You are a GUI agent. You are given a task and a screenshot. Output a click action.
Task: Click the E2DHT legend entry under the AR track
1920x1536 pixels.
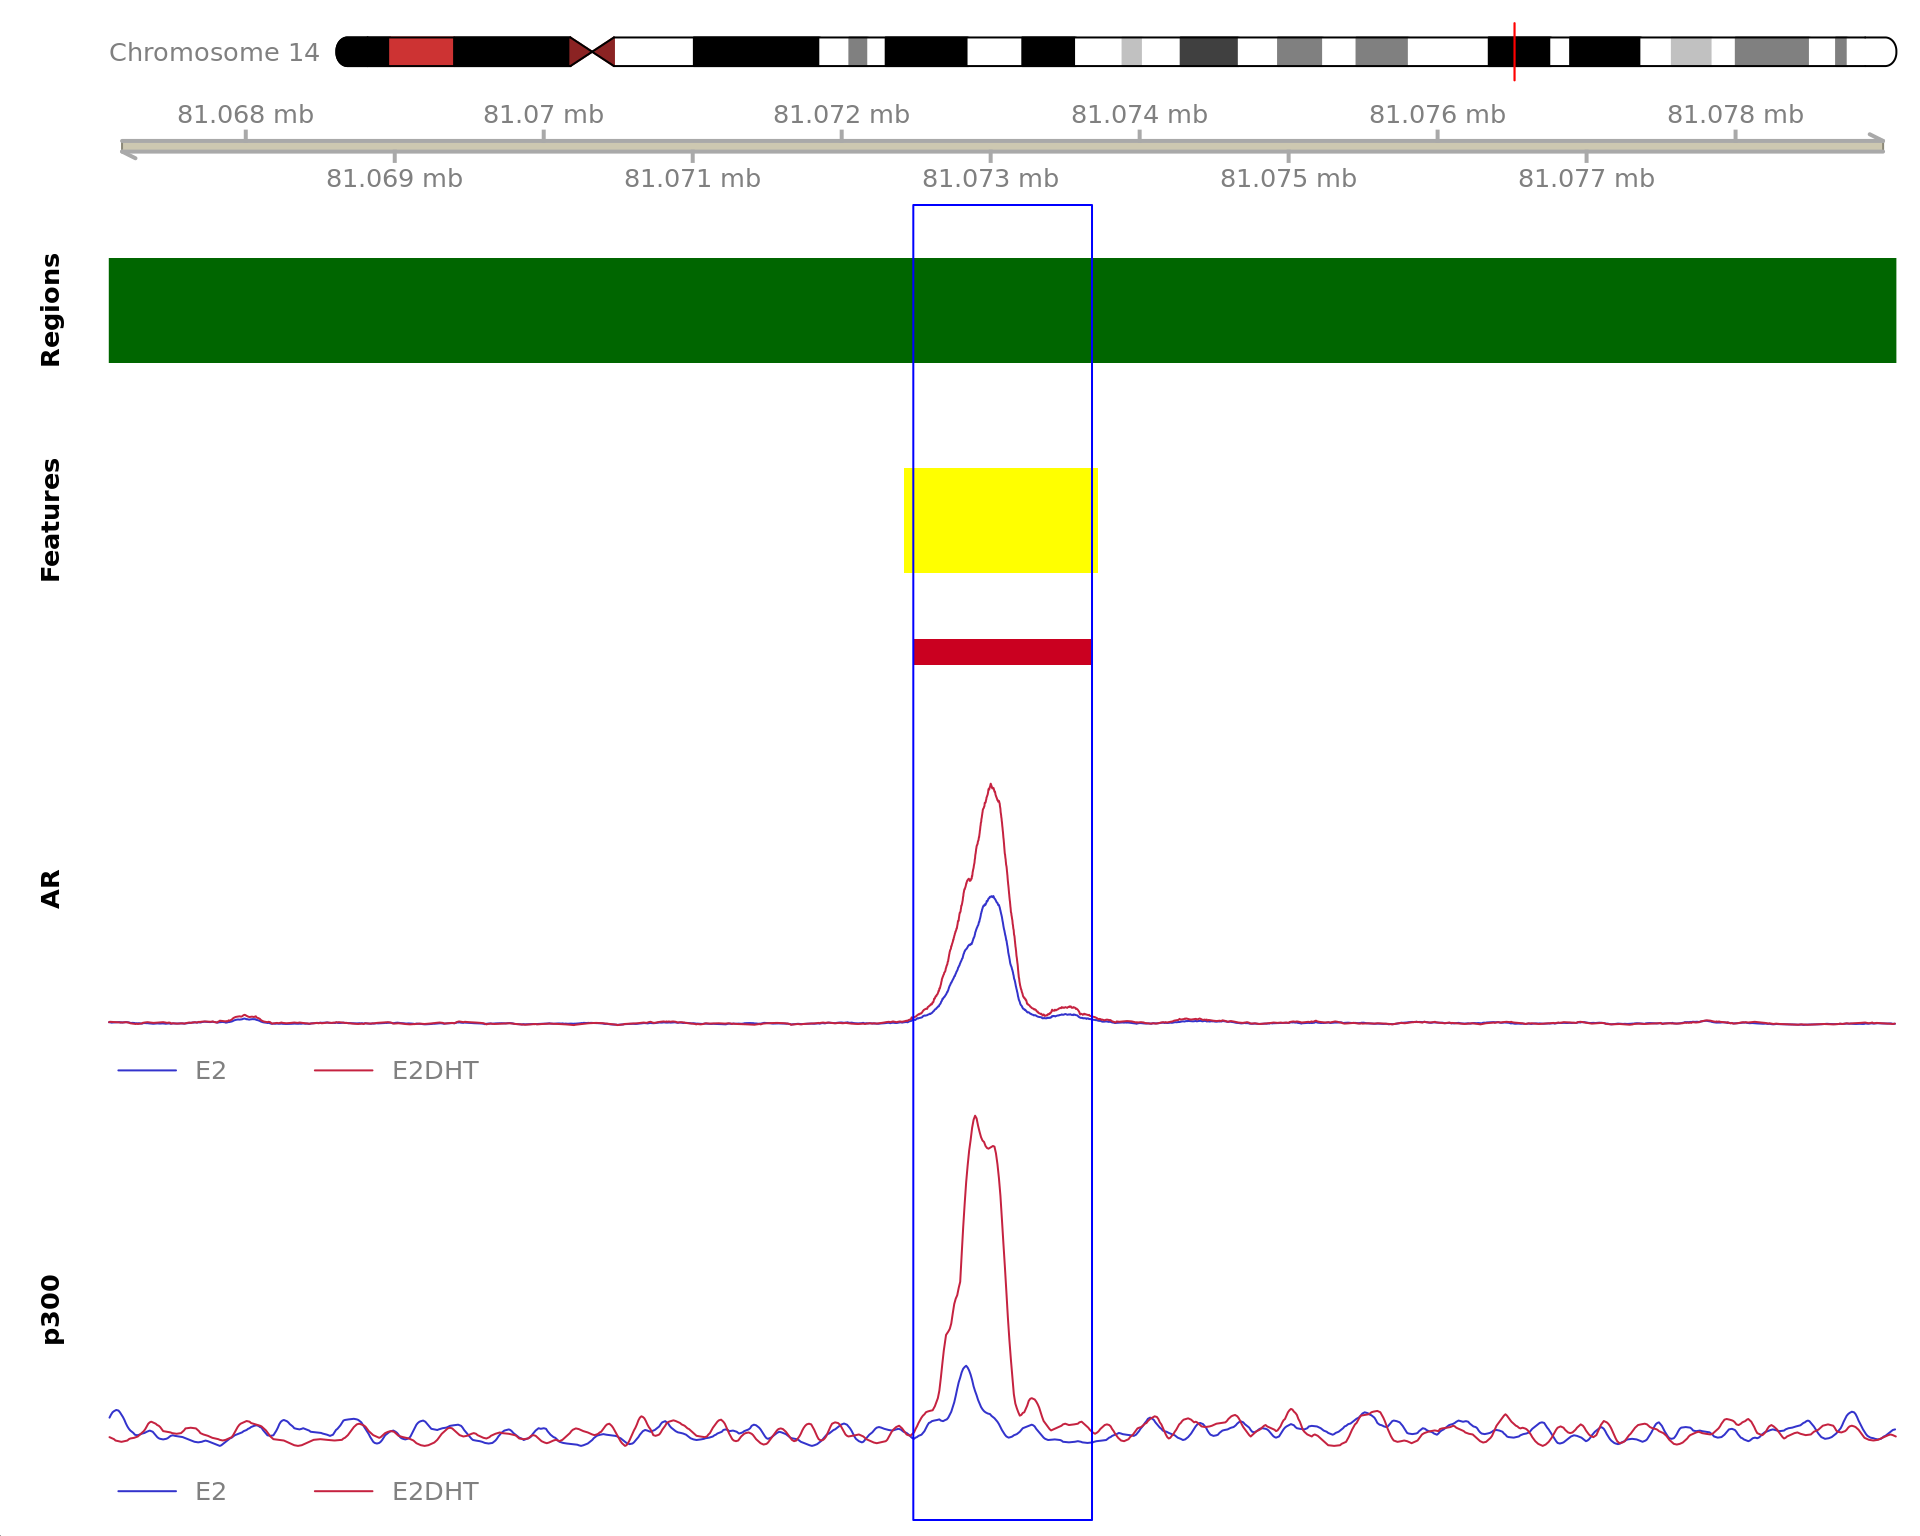point(396,1071)
